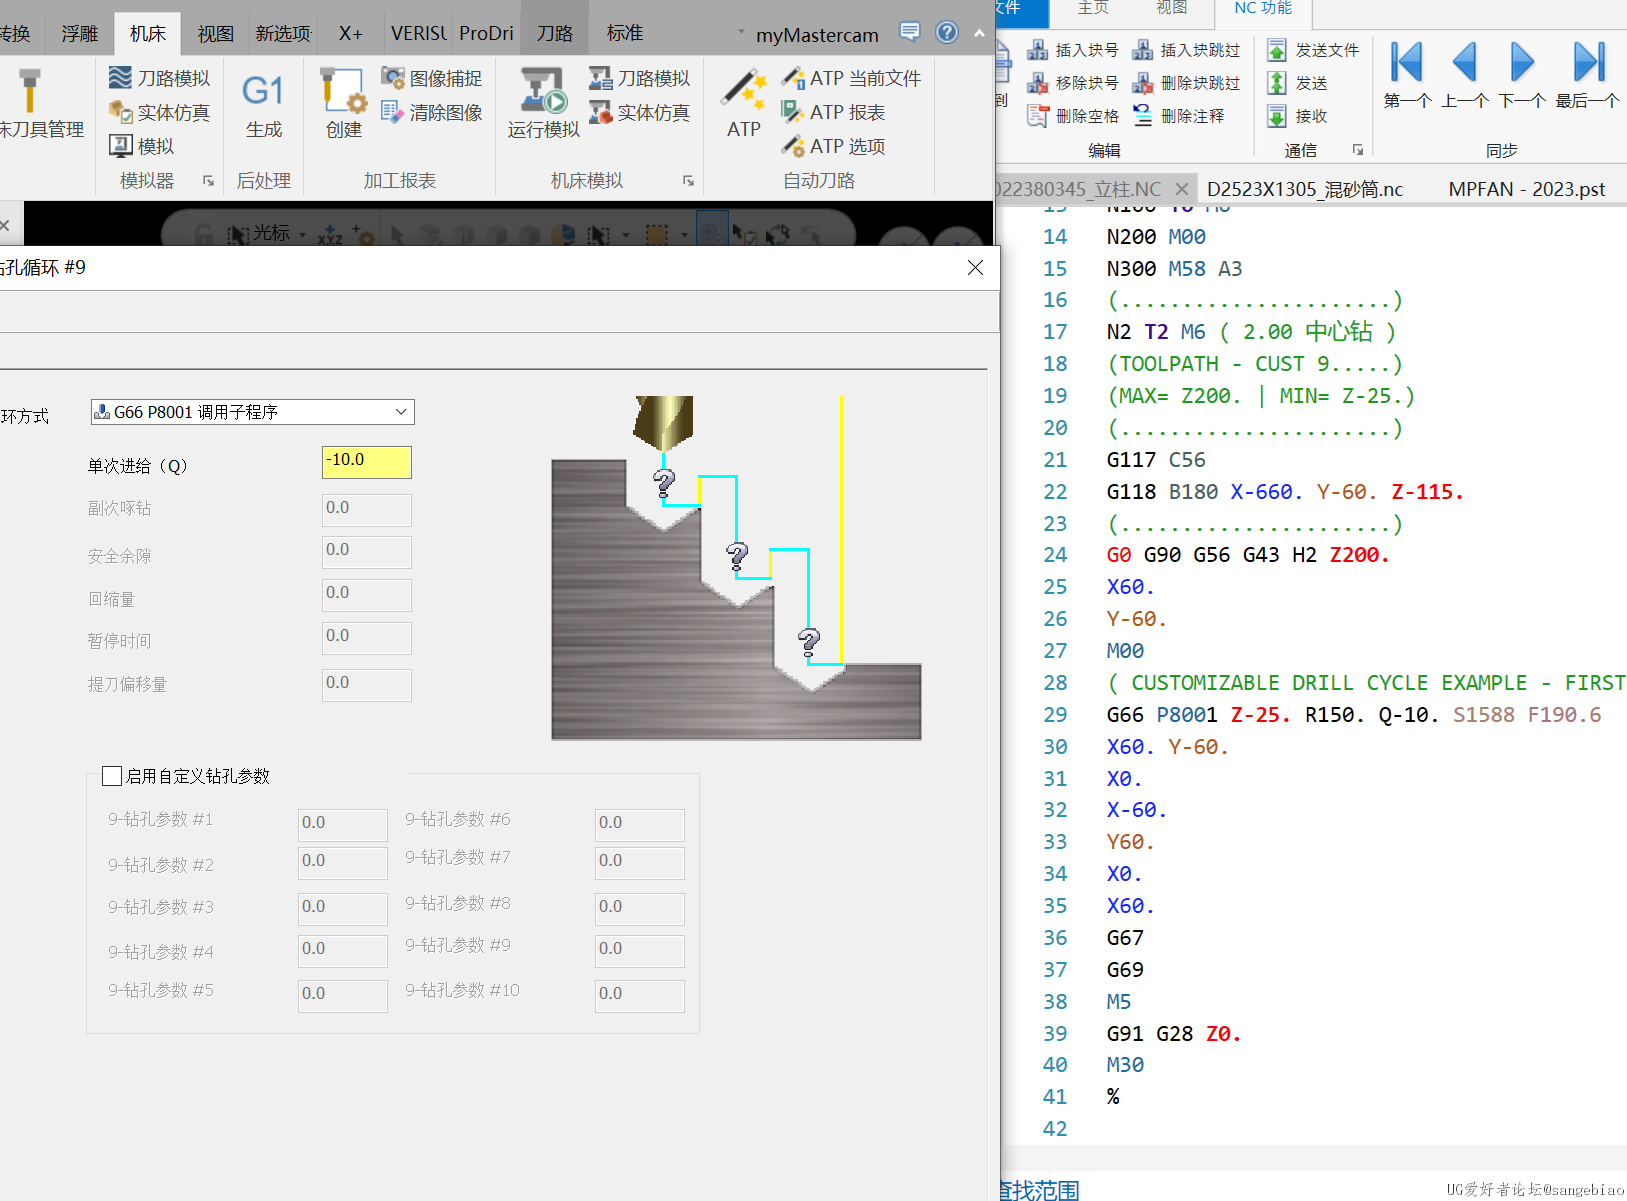Image resolution: width=1627 pixels, height=1201 pixels.
Task: Click 接收 communication icon
Action: pos(1277,116)
